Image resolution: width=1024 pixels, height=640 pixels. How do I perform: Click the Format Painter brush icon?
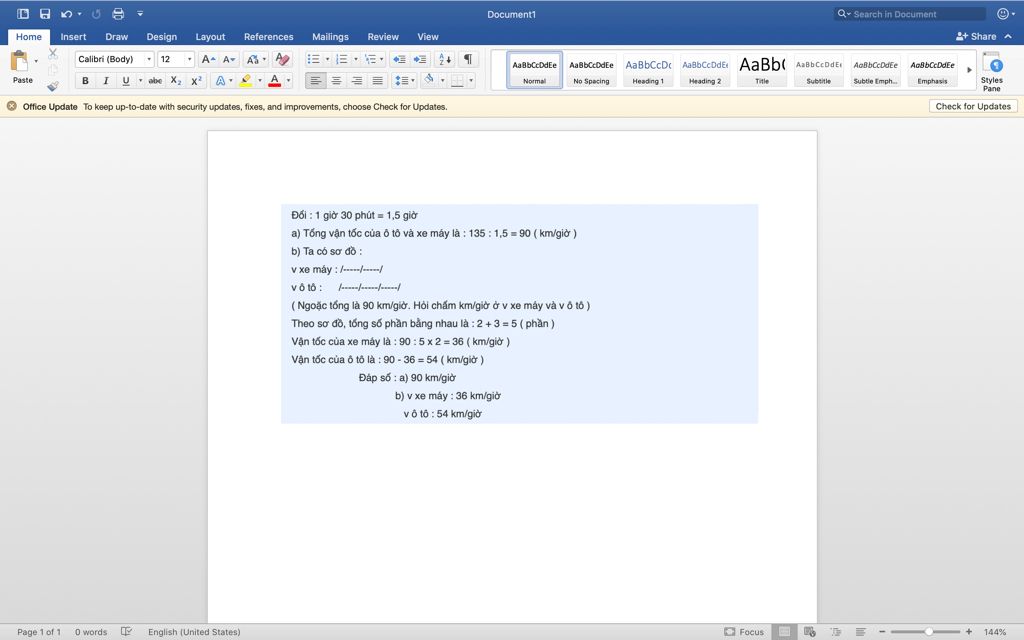pos(53,86)
